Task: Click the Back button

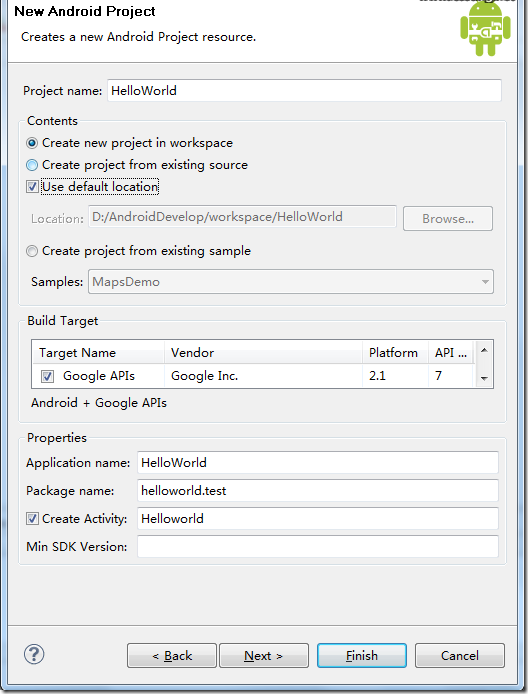Action: [172, 655]
